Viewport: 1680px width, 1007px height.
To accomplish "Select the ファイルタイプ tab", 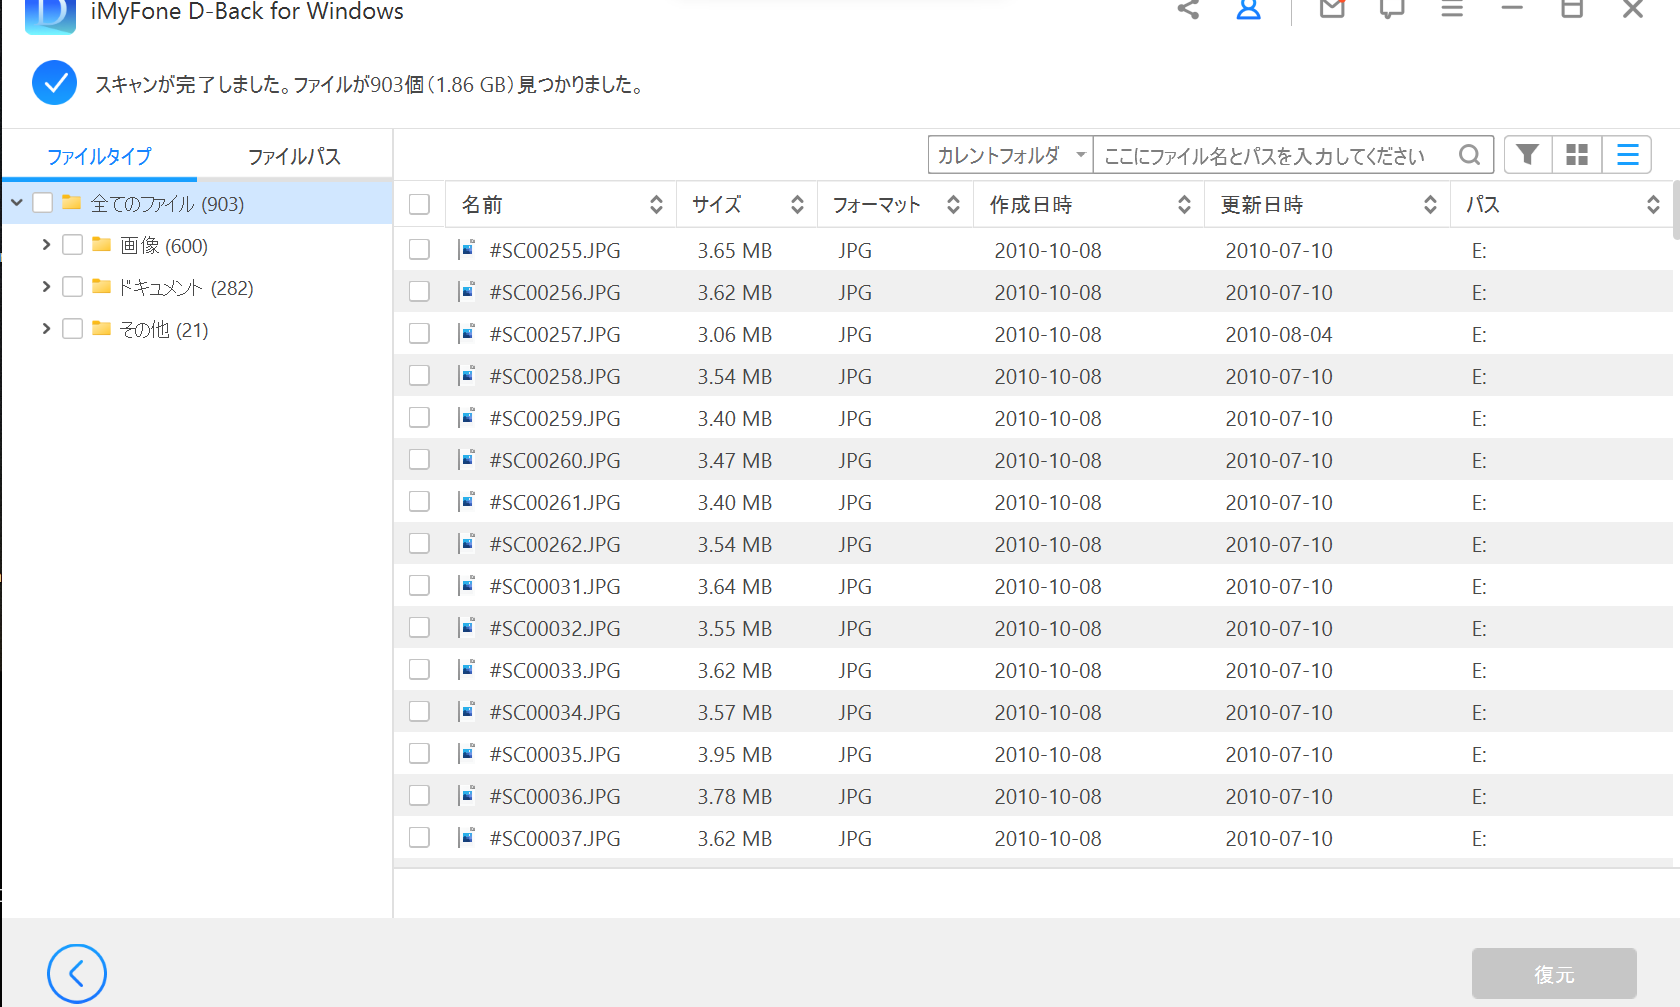I will [x=99, y=156].
